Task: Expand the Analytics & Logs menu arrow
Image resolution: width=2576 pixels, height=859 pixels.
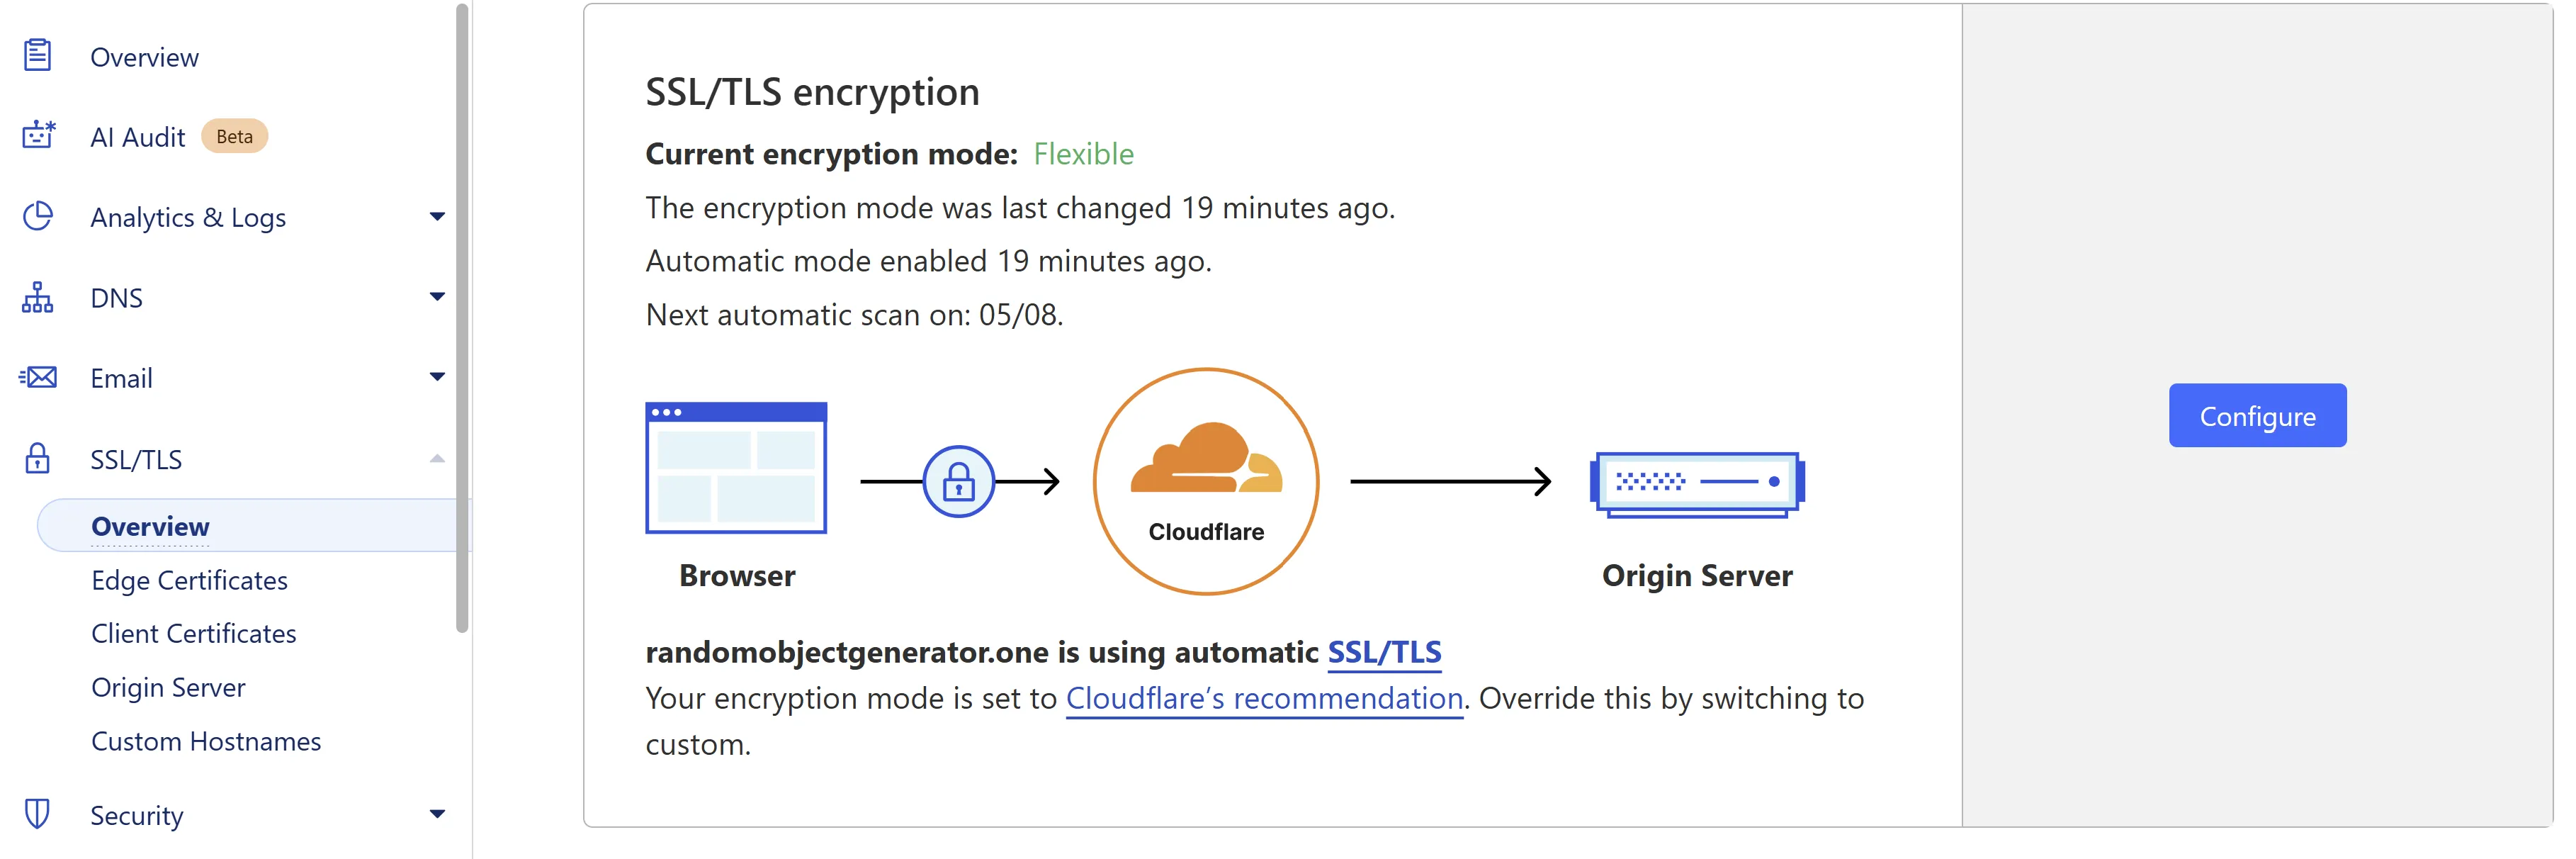Action: [437, 216]
